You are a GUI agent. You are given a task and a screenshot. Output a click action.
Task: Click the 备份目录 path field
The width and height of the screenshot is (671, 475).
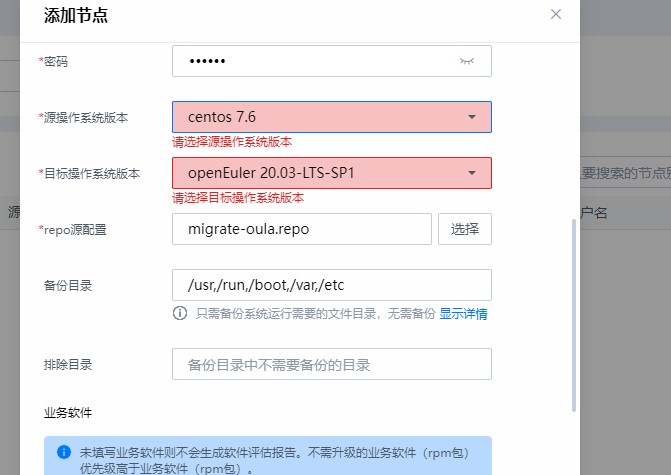pyautogui.click(x=332, y=285)
